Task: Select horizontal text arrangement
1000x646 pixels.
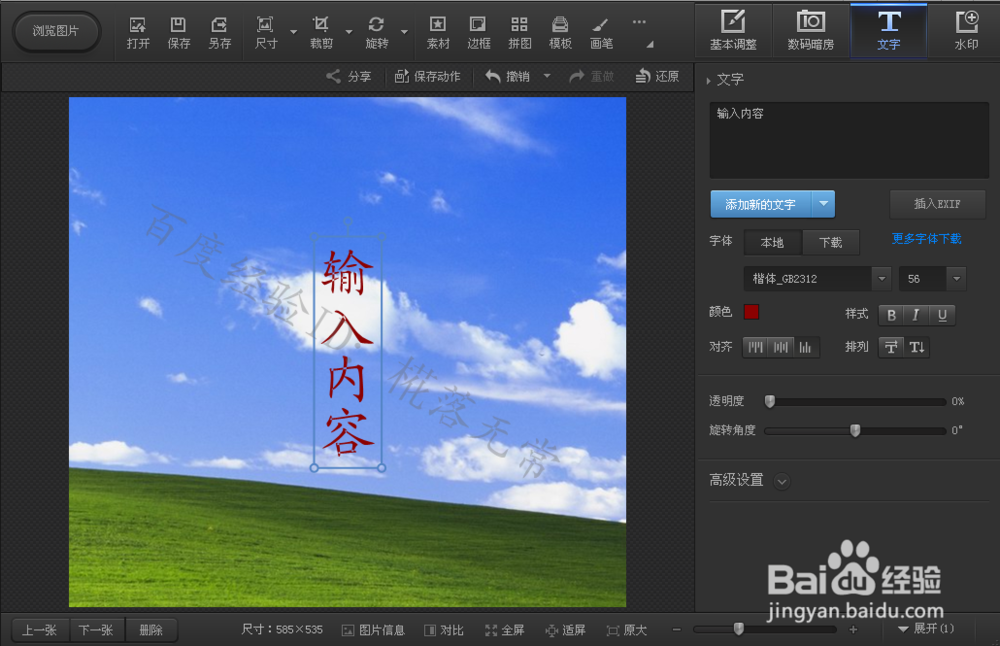Action: pos(892,348)
